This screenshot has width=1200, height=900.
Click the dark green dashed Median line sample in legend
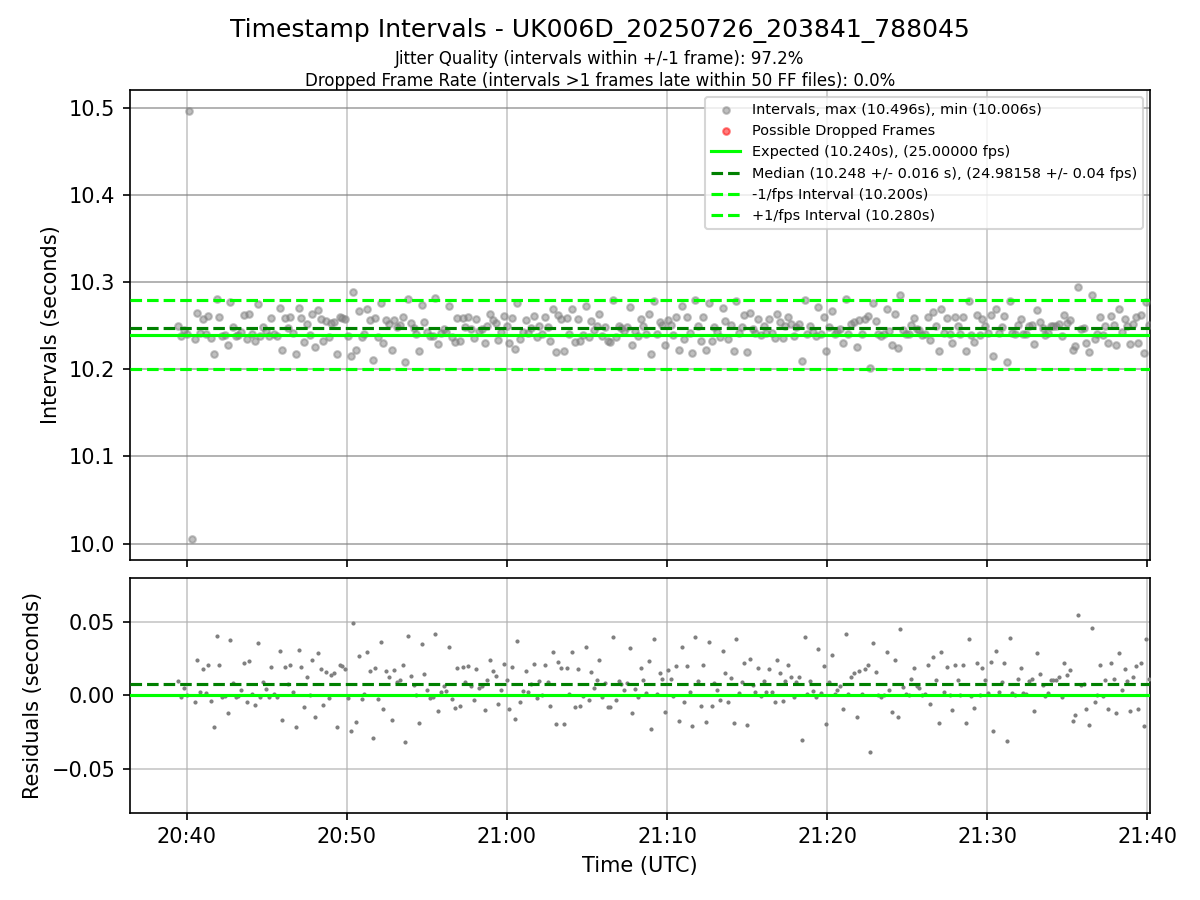pos(726,173)
